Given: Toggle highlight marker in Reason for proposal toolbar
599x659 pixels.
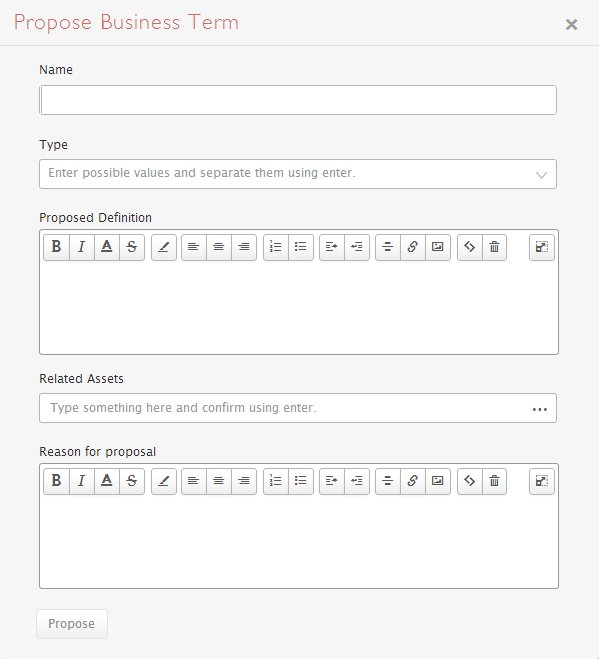Looking at the screenshot, I should [164, 481].
